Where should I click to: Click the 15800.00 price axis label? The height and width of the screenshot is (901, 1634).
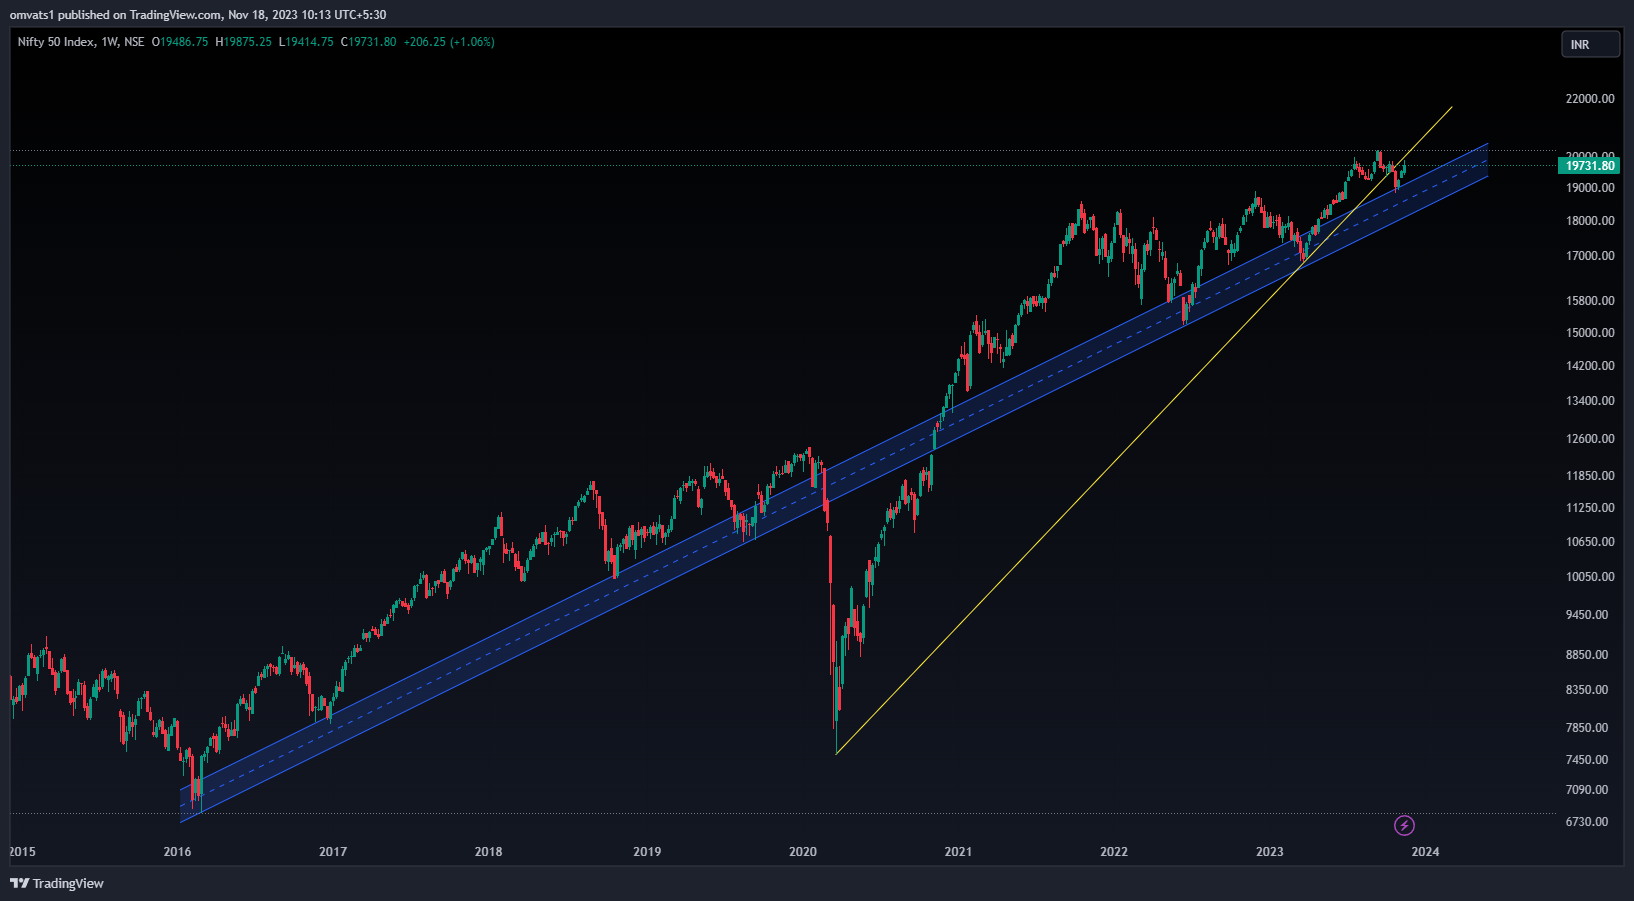coord(1590,300)
